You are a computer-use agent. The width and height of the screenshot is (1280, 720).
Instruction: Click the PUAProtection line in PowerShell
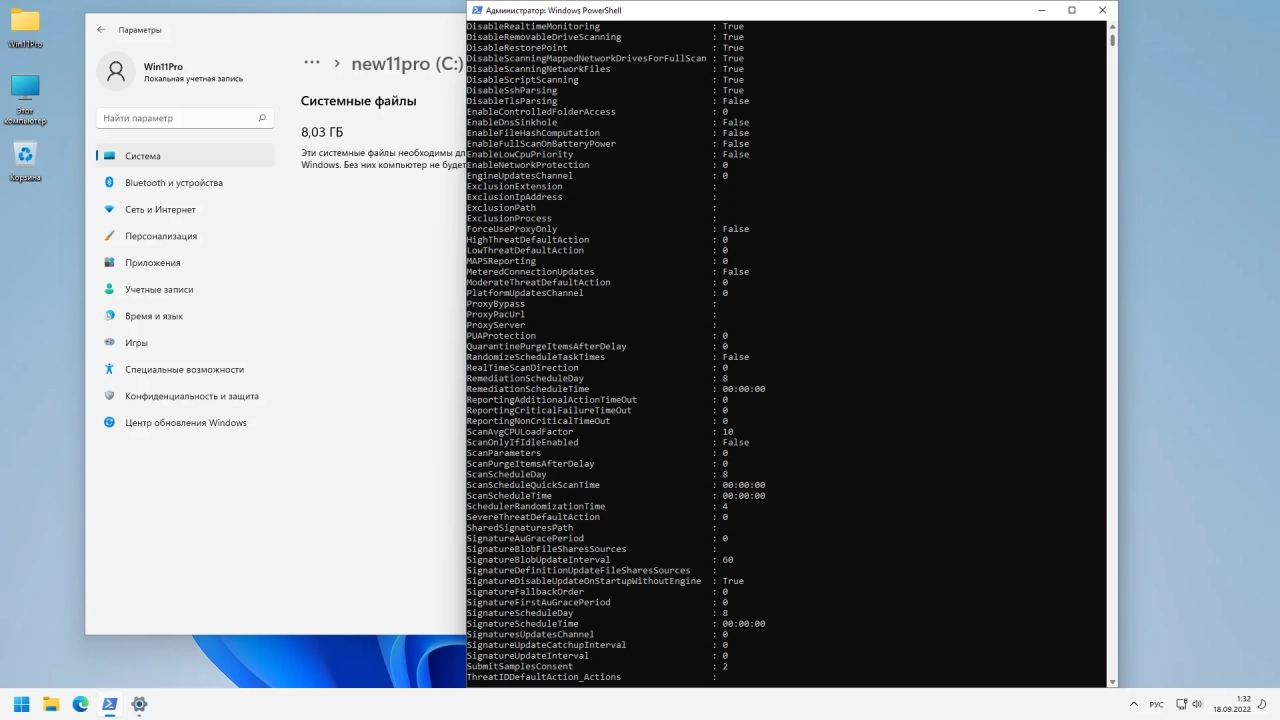pyautogui.click(x=598, y=336)
